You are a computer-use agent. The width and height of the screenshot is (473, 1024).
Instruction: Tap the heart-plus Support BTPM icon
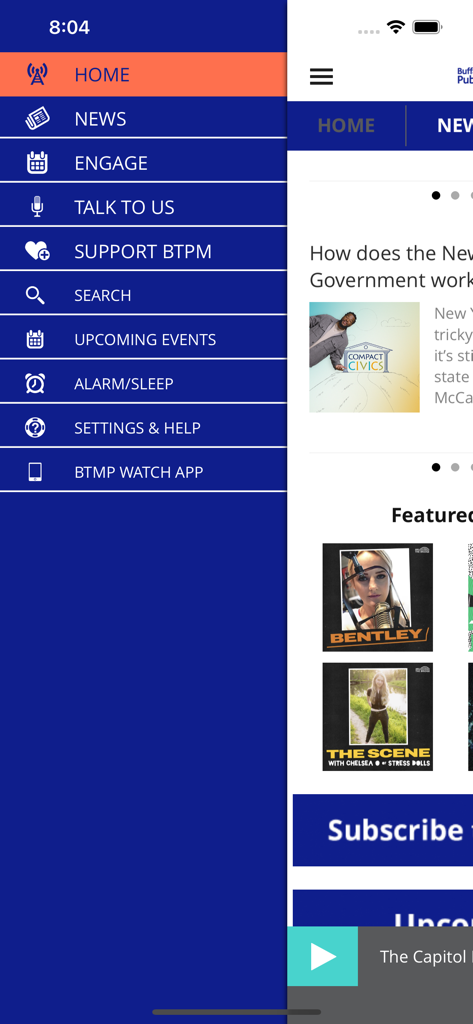pyautogui.click(x=37, y=251)
